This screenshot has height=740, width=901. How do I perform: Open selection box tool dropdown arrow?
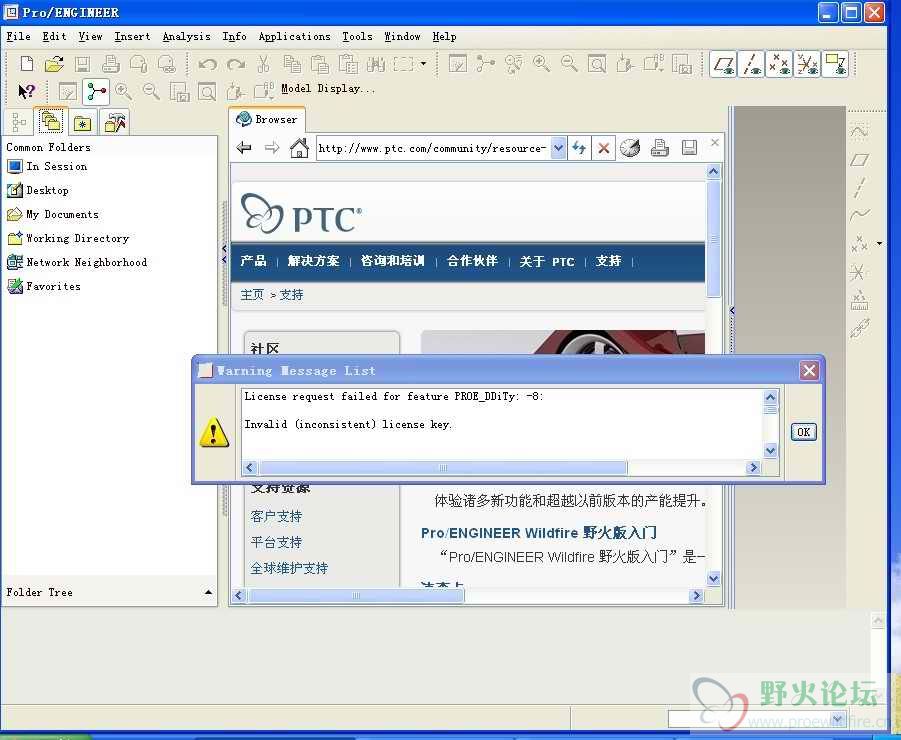(423, 63)
